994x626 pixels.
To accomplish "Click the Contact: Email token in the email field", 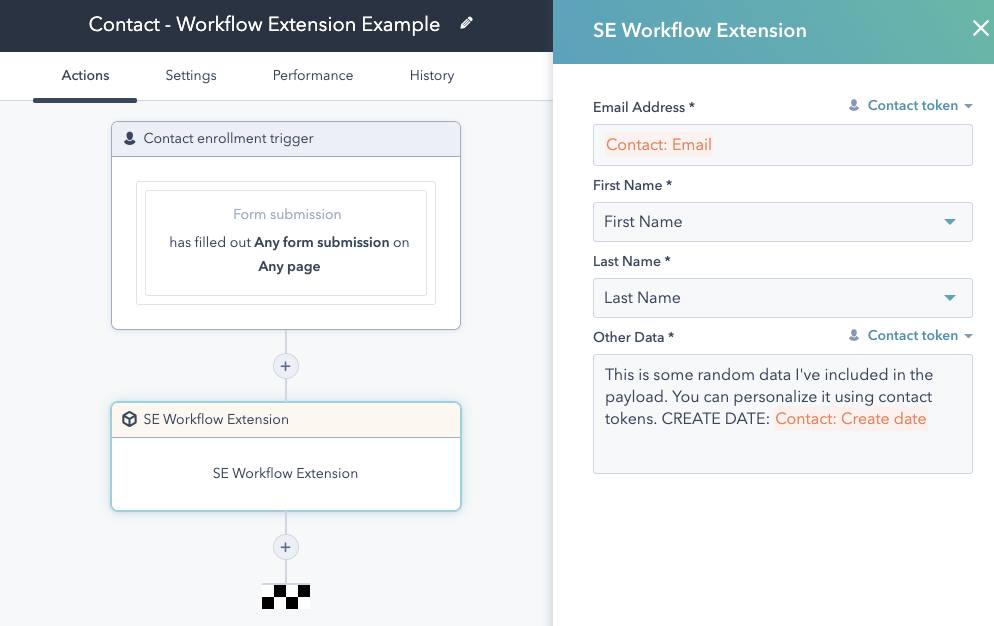I will pos(658,144).
